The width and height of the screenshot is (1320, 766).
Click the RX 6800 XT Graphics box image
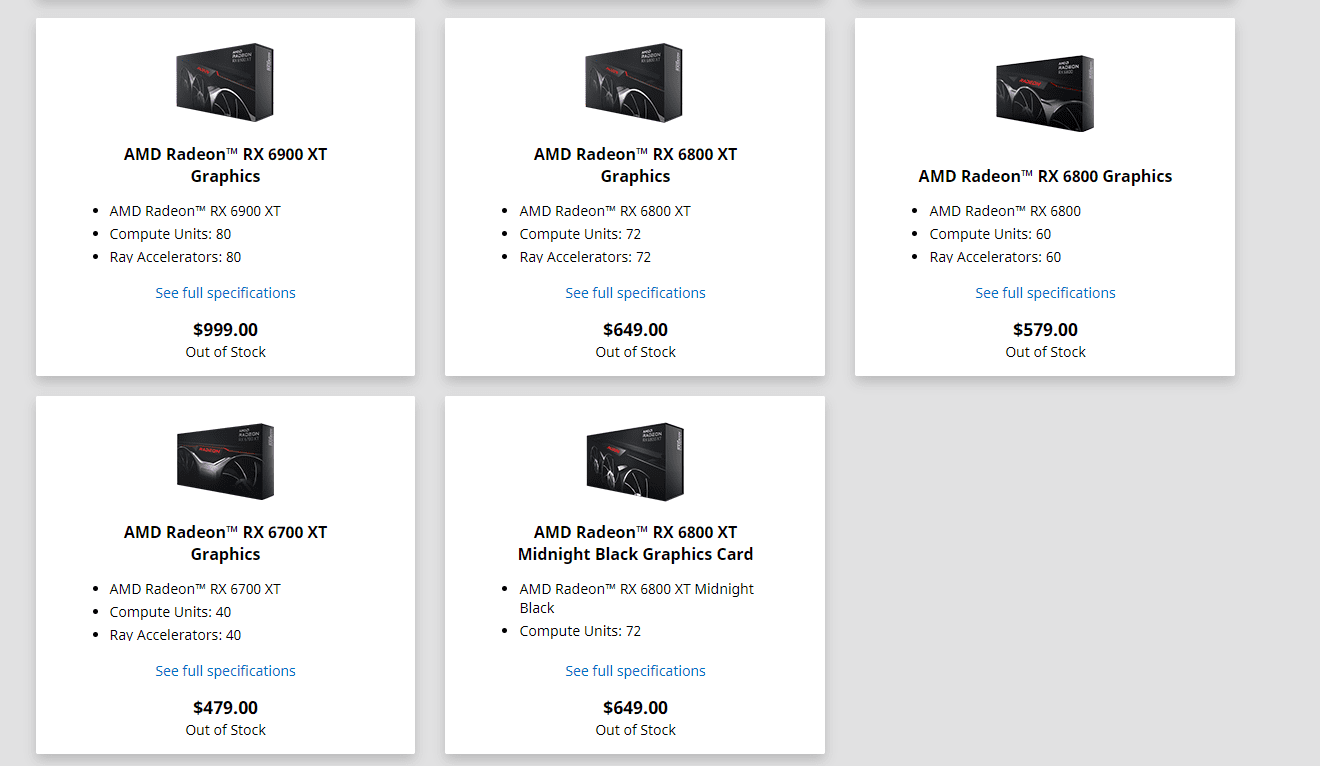635,82
